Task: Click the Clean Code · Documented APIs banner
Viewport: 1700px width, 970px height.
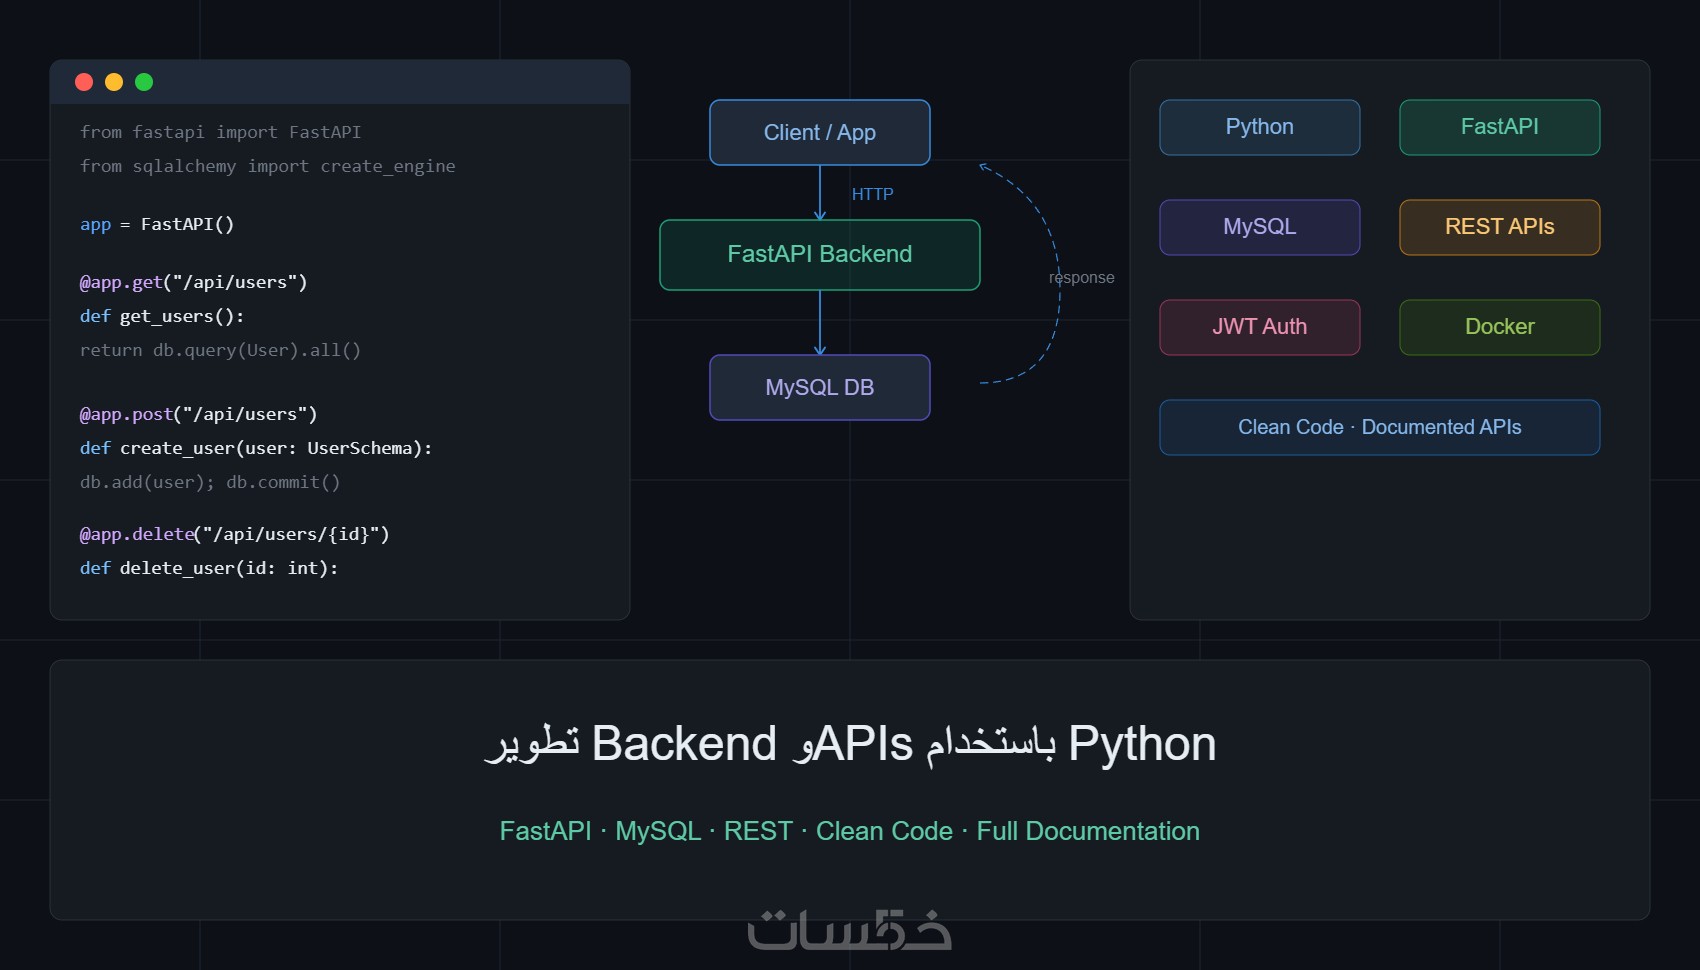Action: [x=1379, y=427]
